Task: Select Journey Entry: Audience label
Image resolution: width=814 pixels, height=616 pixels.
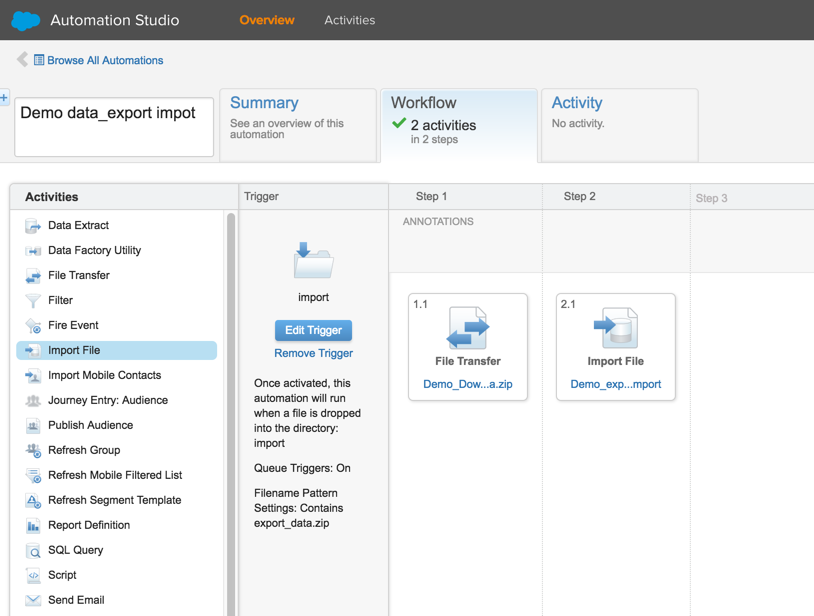Action: [x=108, y=400]
